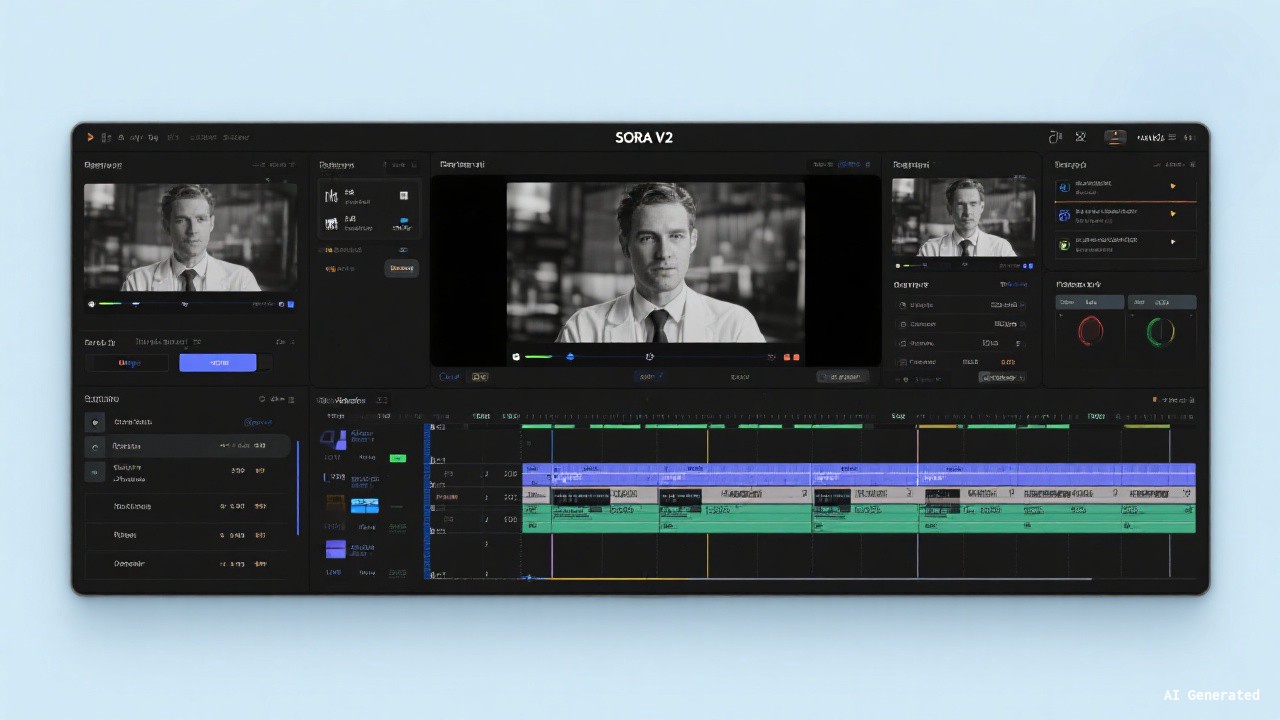Click blue scrubber handle under the center preview
This screenshot has height=720, width=1280.
(570, 357)
